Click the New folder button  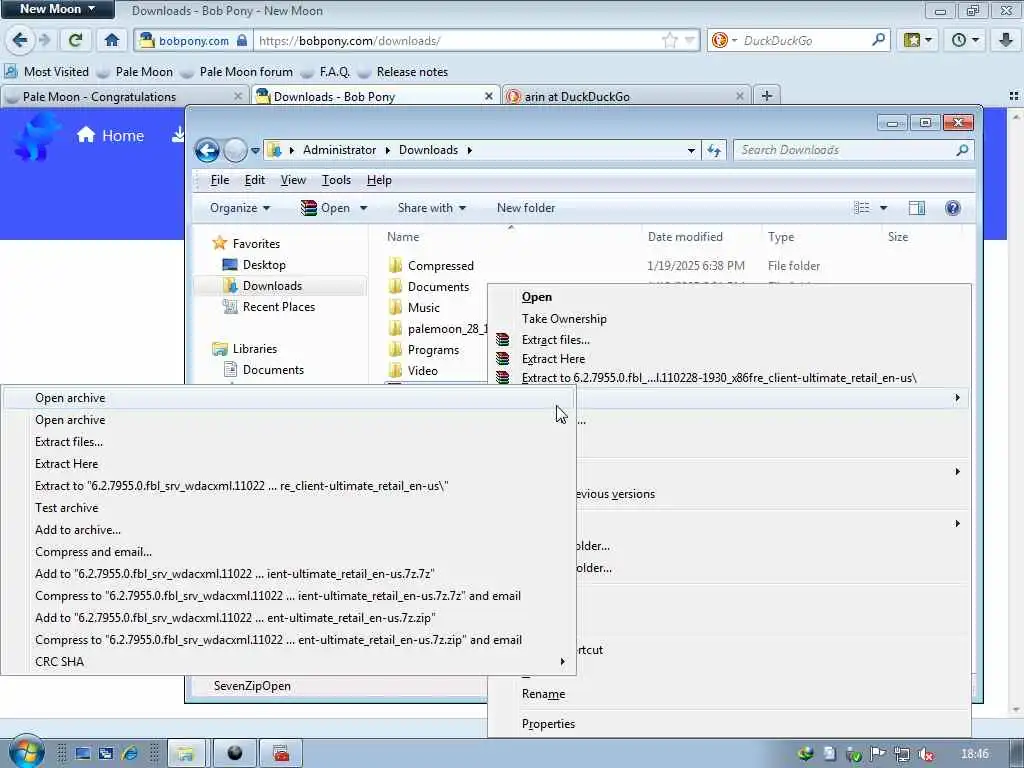[526, 208]
